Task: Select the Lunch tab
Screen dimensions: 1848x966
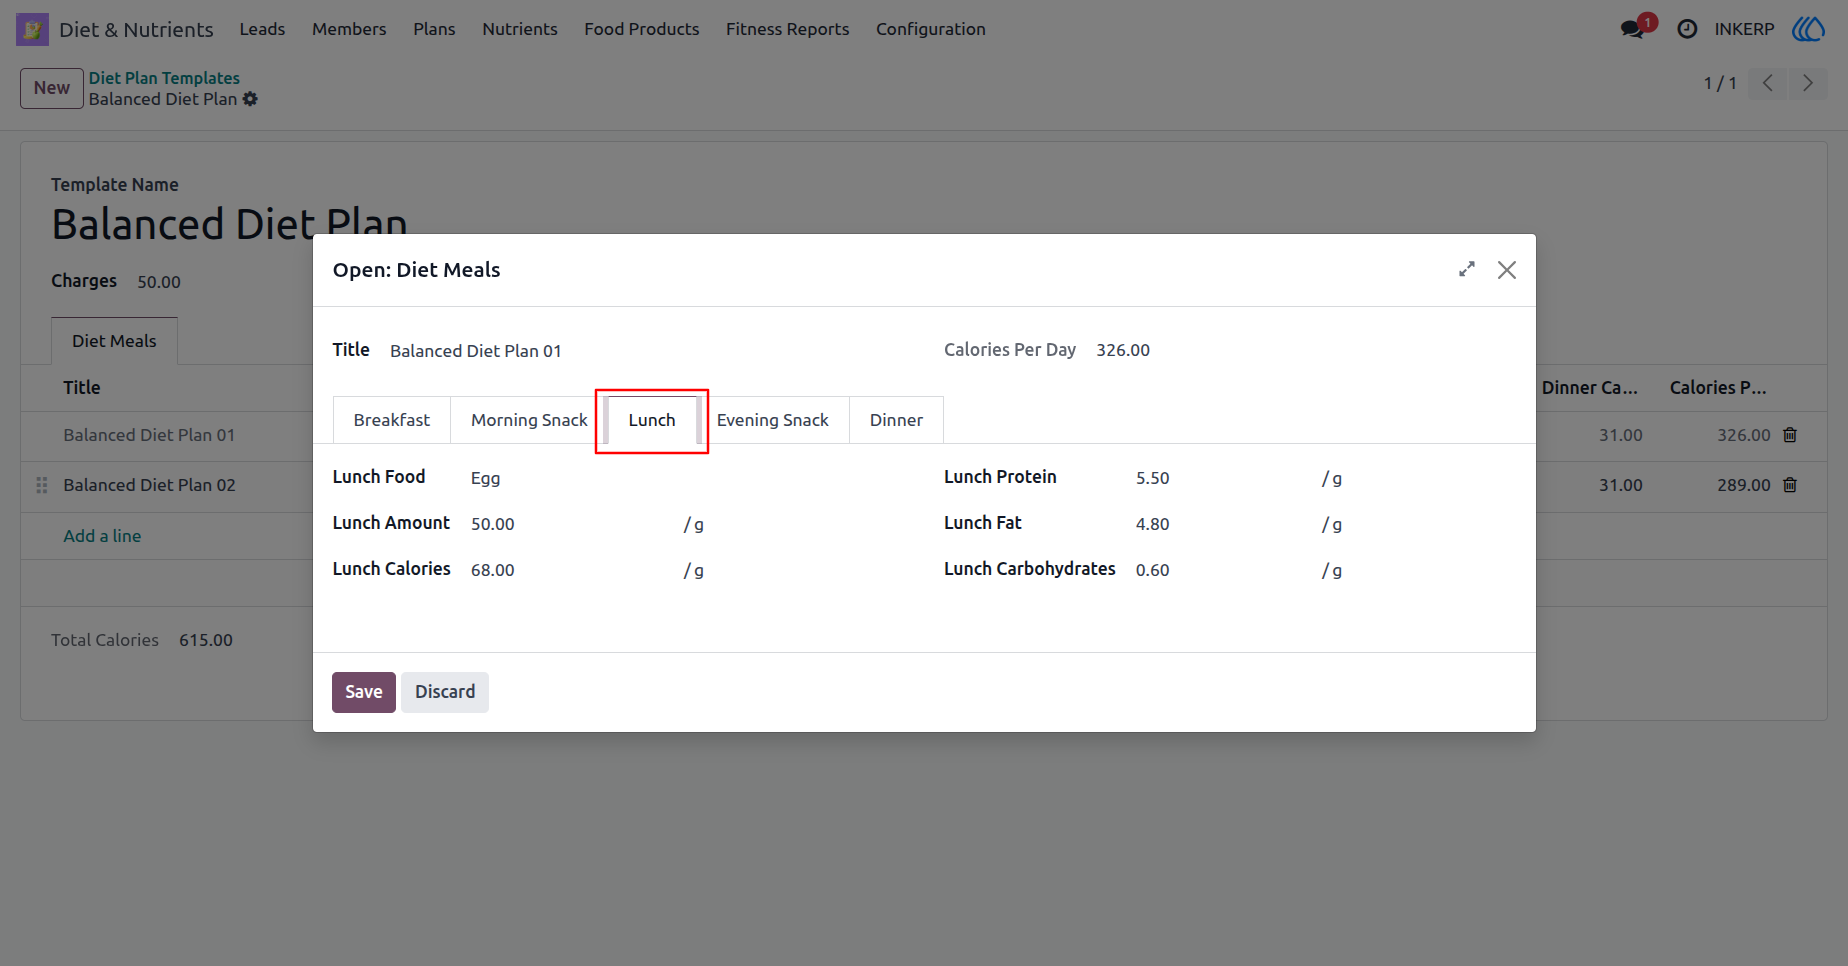Action: [x=652, y=420]
